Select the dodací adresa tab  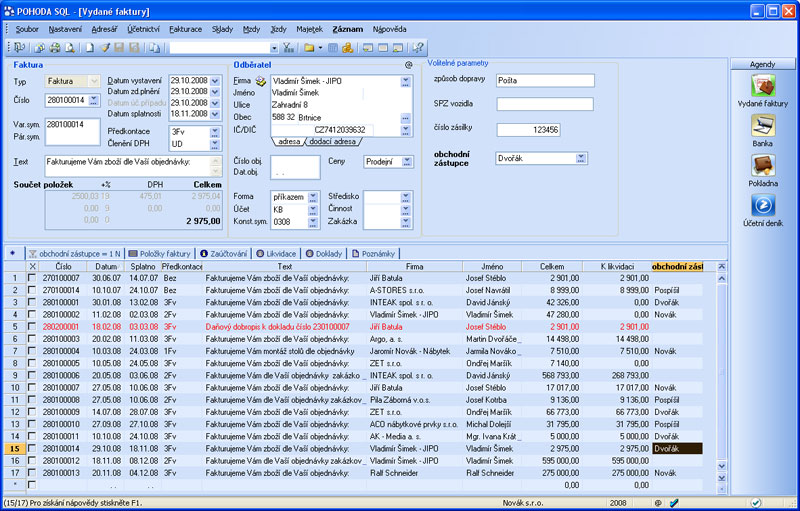coord(332,141)
